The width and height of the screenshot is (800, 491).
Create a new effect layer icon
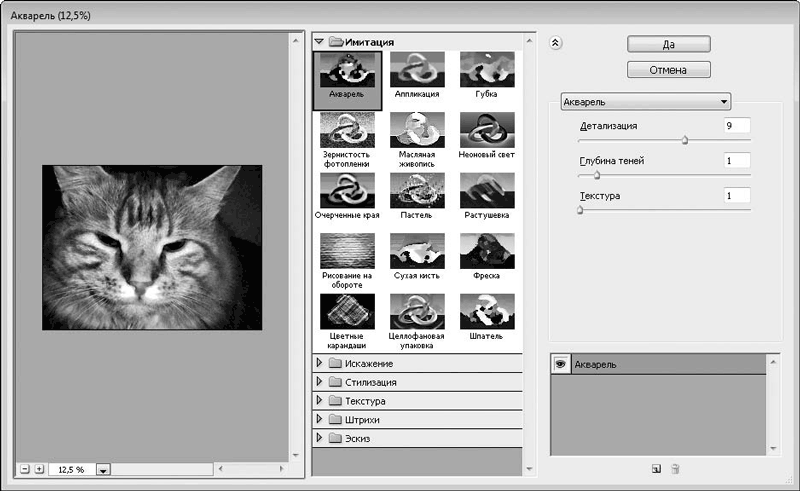point(656,469)
